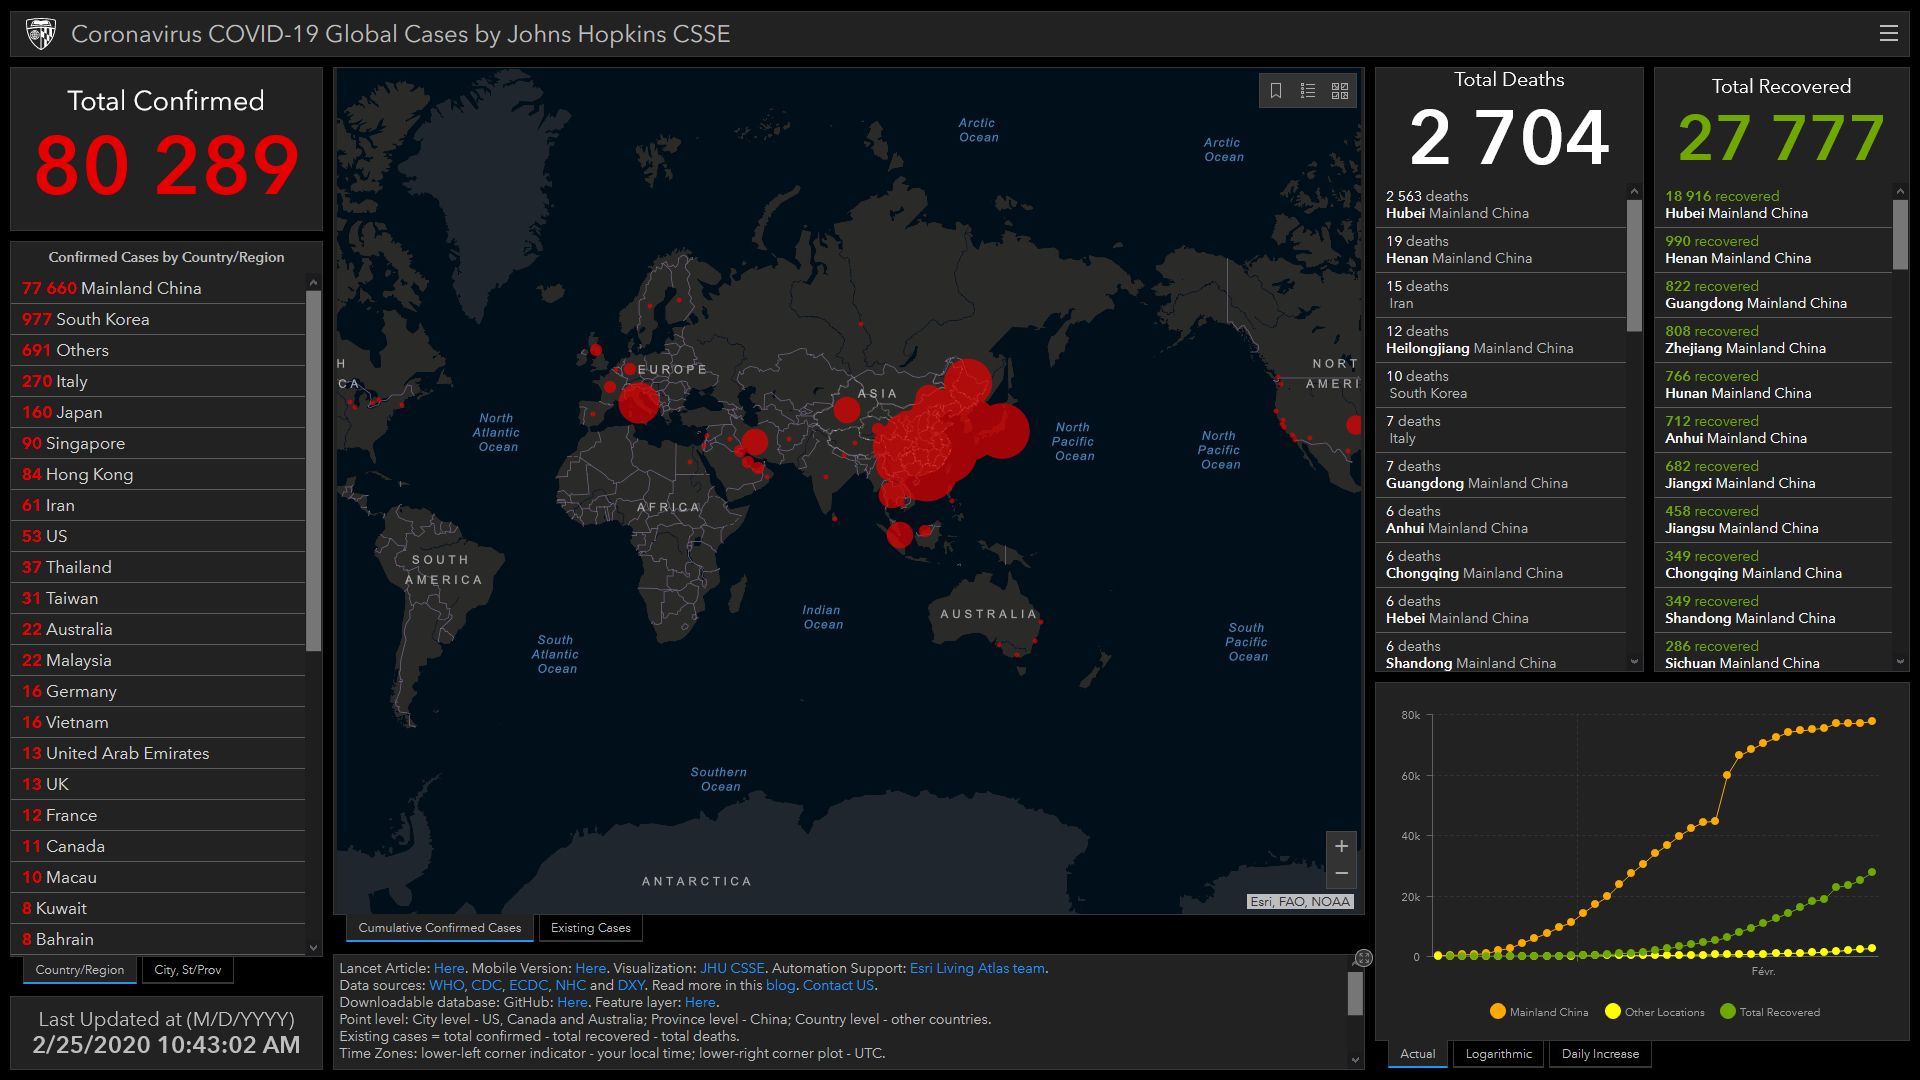
Task: Zoom in with the map plus button
Action: (x=1341, y=846)
